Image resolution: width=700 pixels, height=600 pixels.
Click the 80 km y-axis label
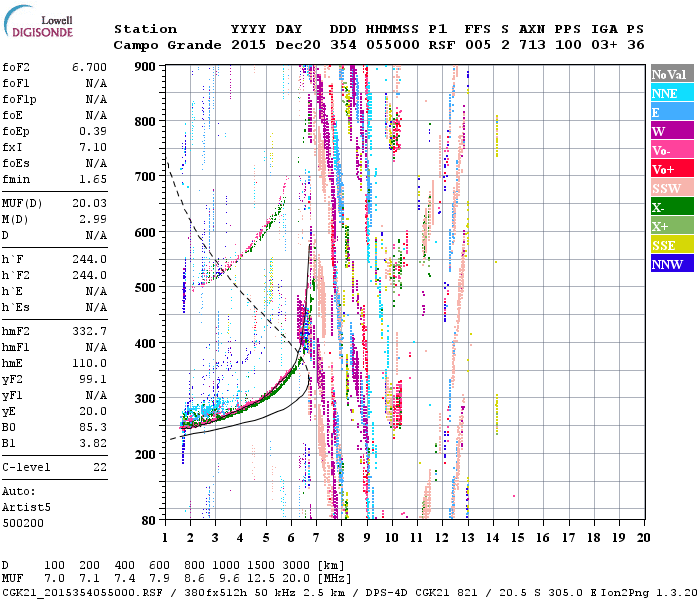(x=148, y=521)
